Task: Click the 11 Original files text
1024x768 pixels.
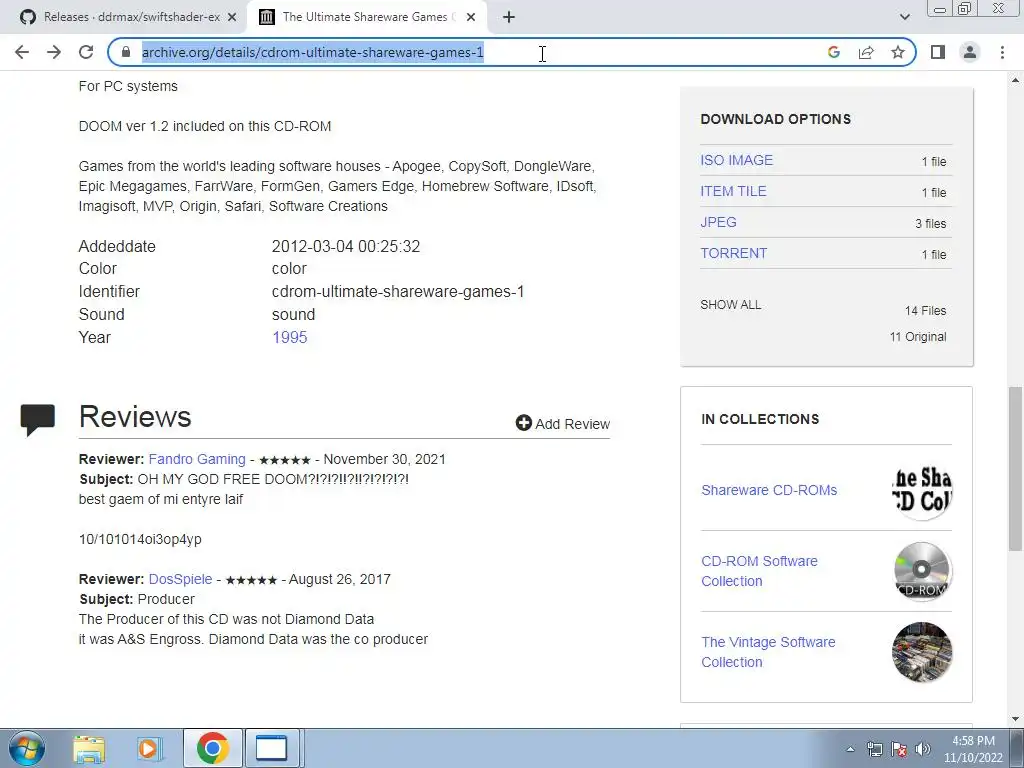Action: (918, 337)
